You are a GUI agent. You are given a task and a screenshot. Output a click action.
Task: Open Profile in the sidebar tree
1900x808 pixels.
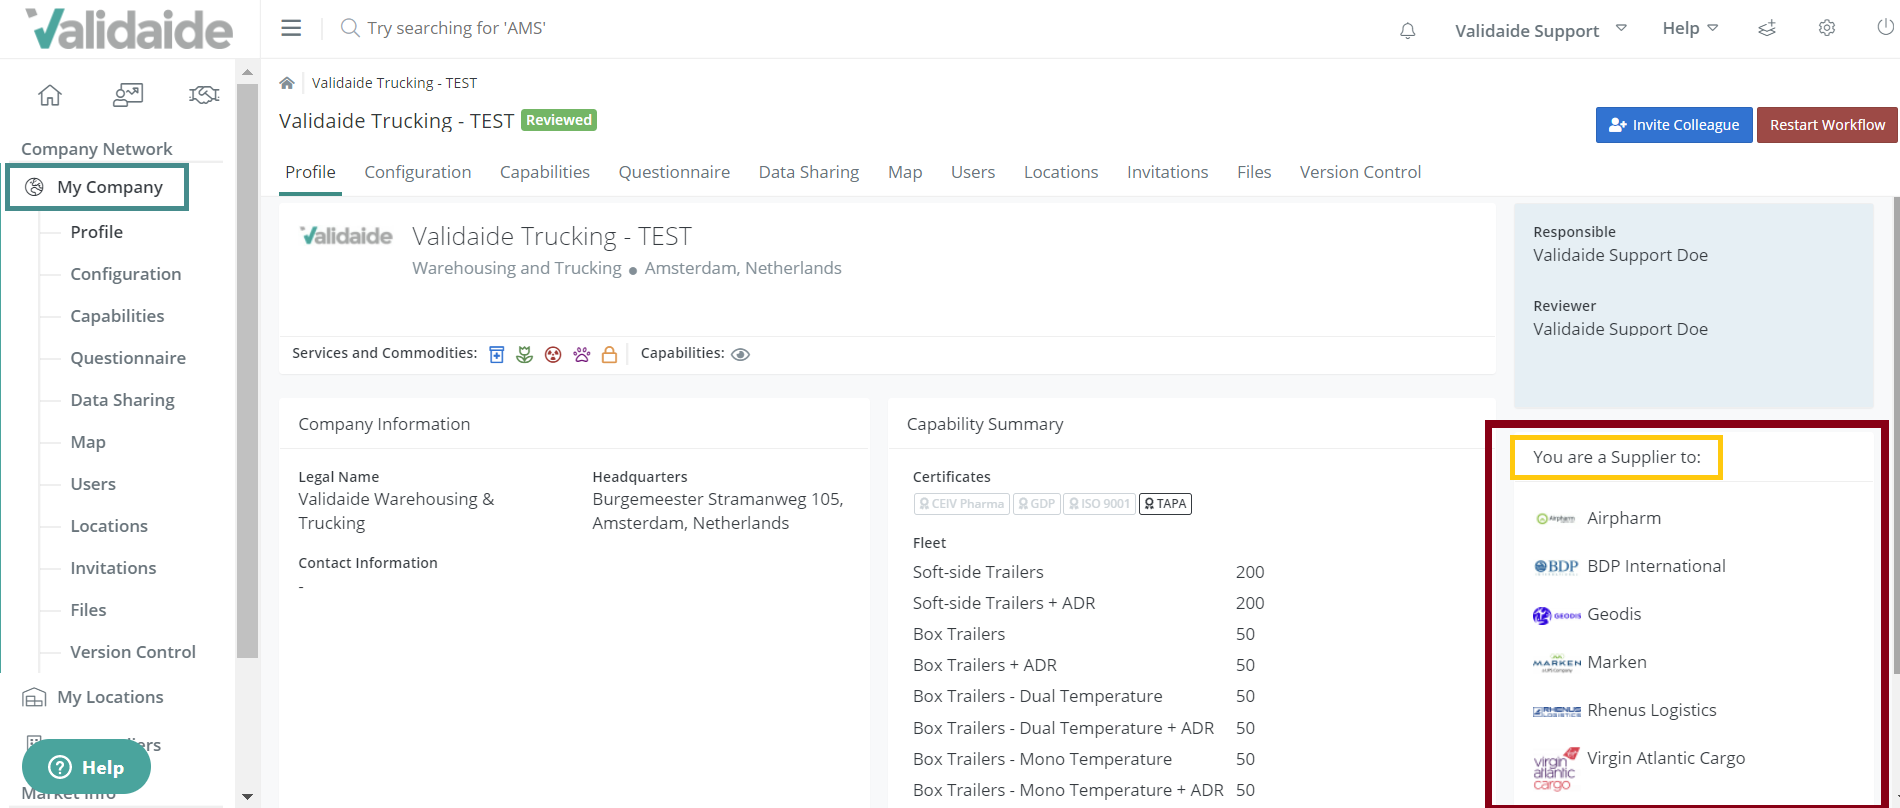tap(96, 232)
